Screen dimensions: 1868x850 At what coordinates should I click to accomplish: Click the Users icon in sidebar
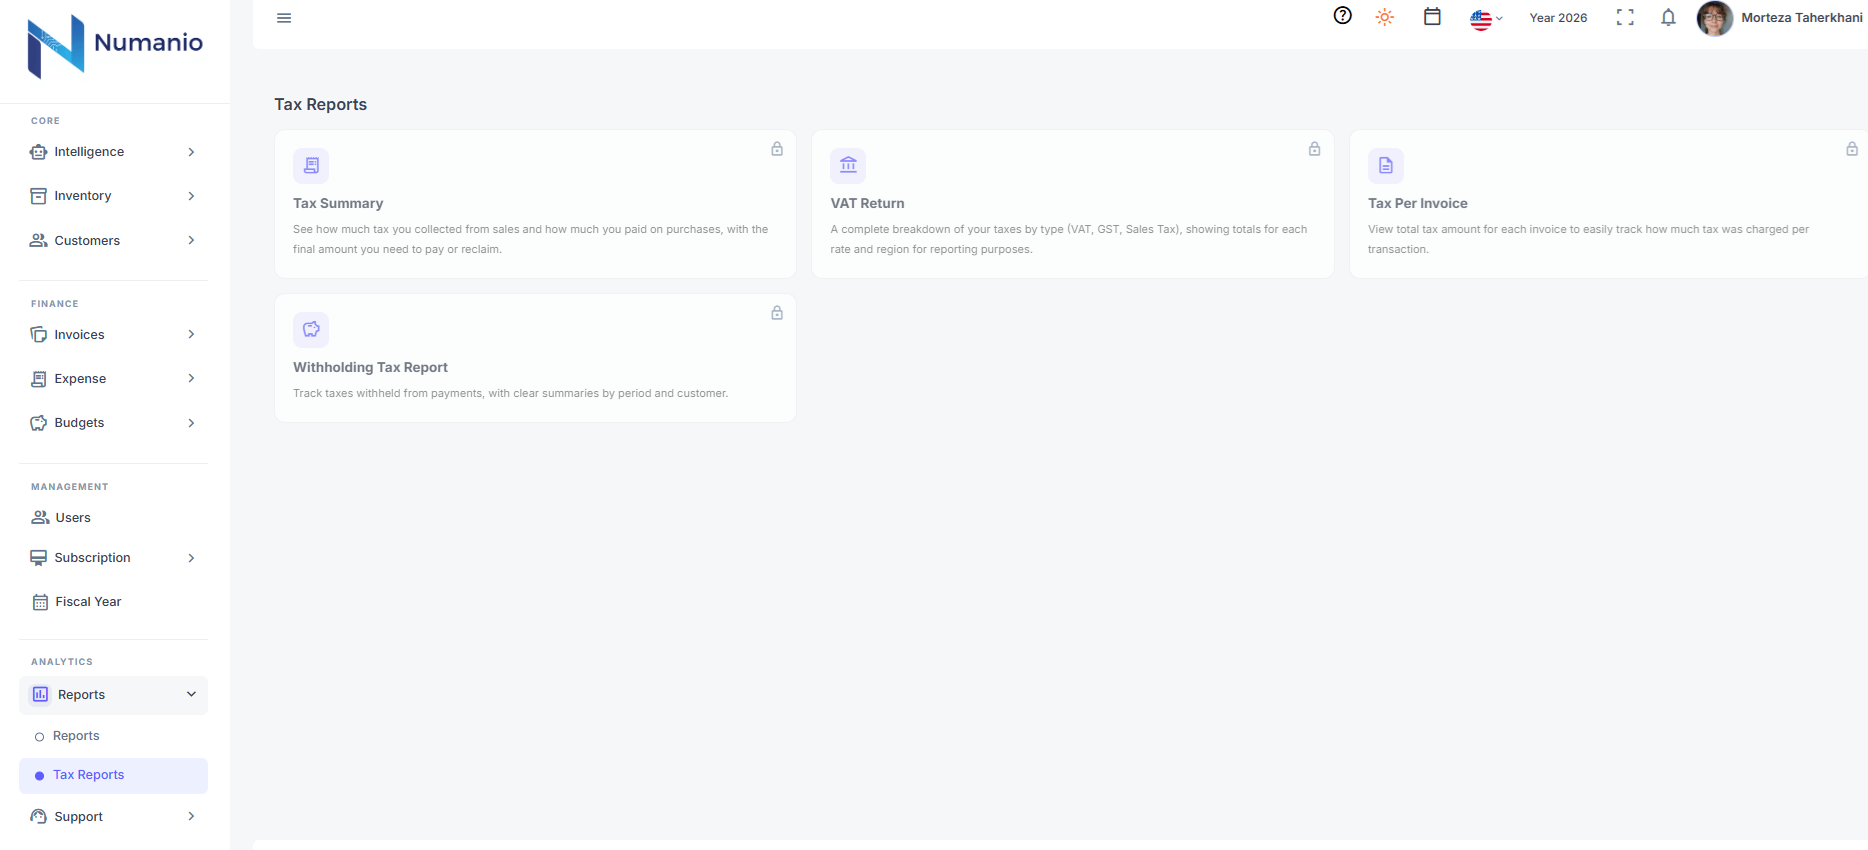tap(40, 517)
